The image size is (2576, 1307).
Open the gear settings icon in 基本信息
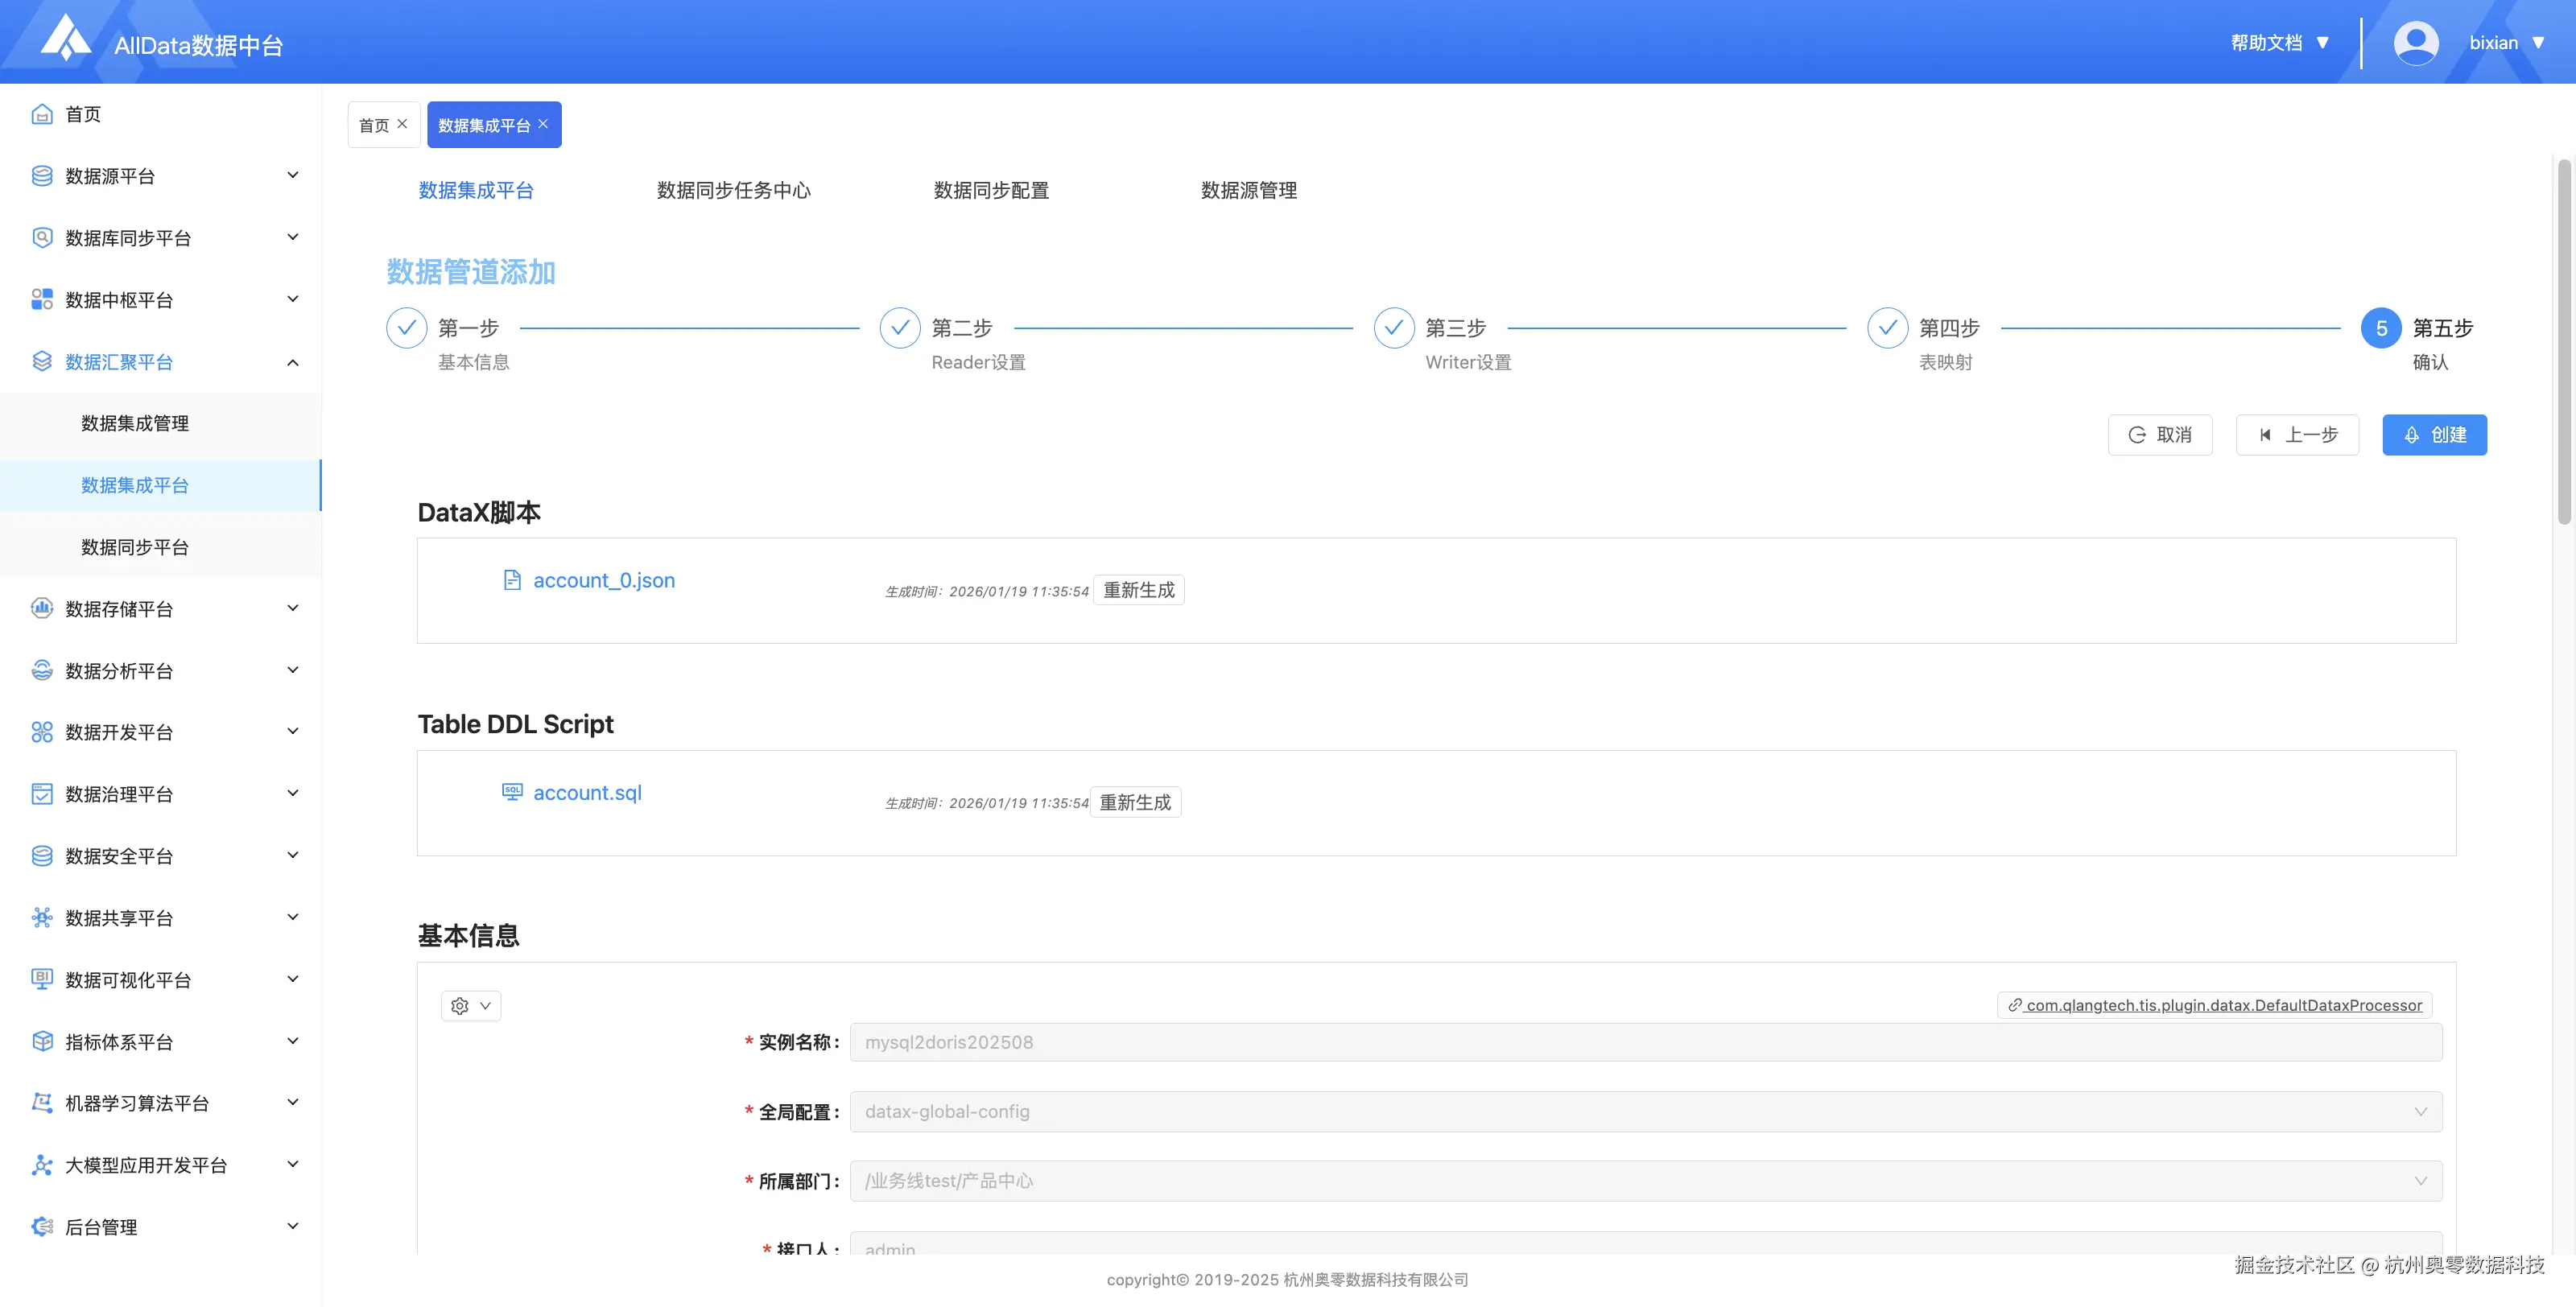(460, 1005)
